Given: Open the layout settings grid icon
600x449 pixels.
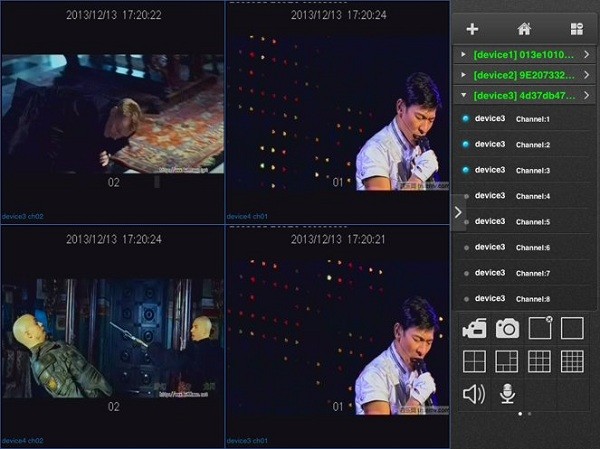Looking at the screenshot, I should (576, 29).
